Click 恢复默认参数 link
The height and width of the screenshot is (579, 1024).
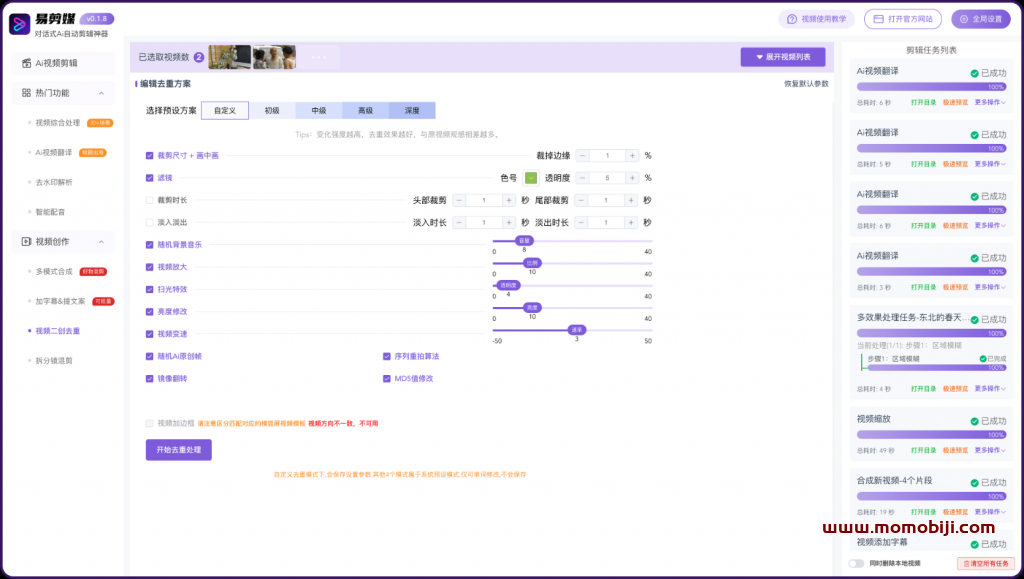click(x=805, y=84)
